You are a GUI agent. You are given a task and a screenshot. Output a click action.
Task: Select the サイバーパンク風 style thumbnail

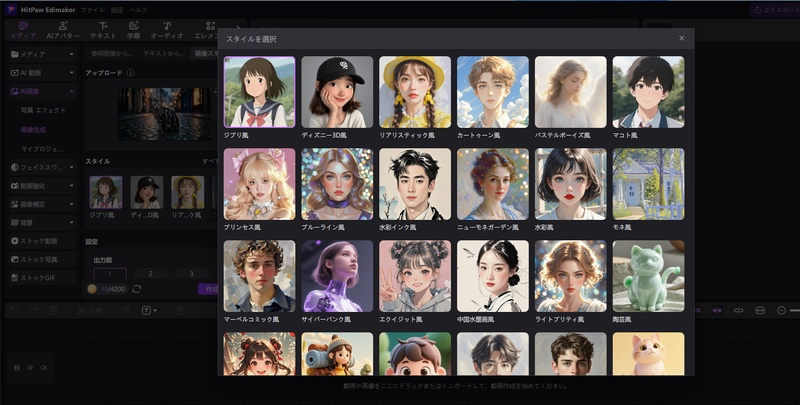(337, 276)
